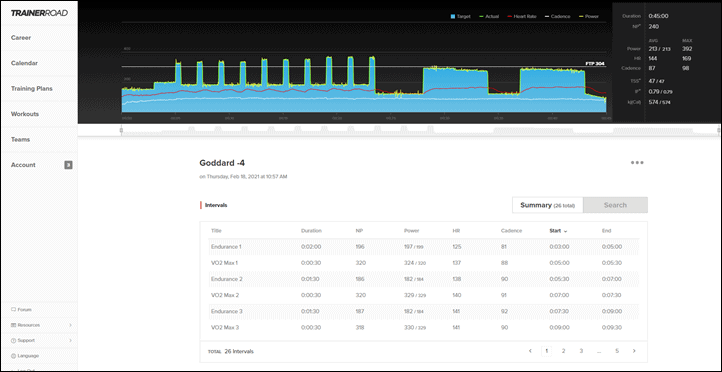The image size is (722, 372).
Task: Switch to the Search tab
Action: [x=615, y=205]
